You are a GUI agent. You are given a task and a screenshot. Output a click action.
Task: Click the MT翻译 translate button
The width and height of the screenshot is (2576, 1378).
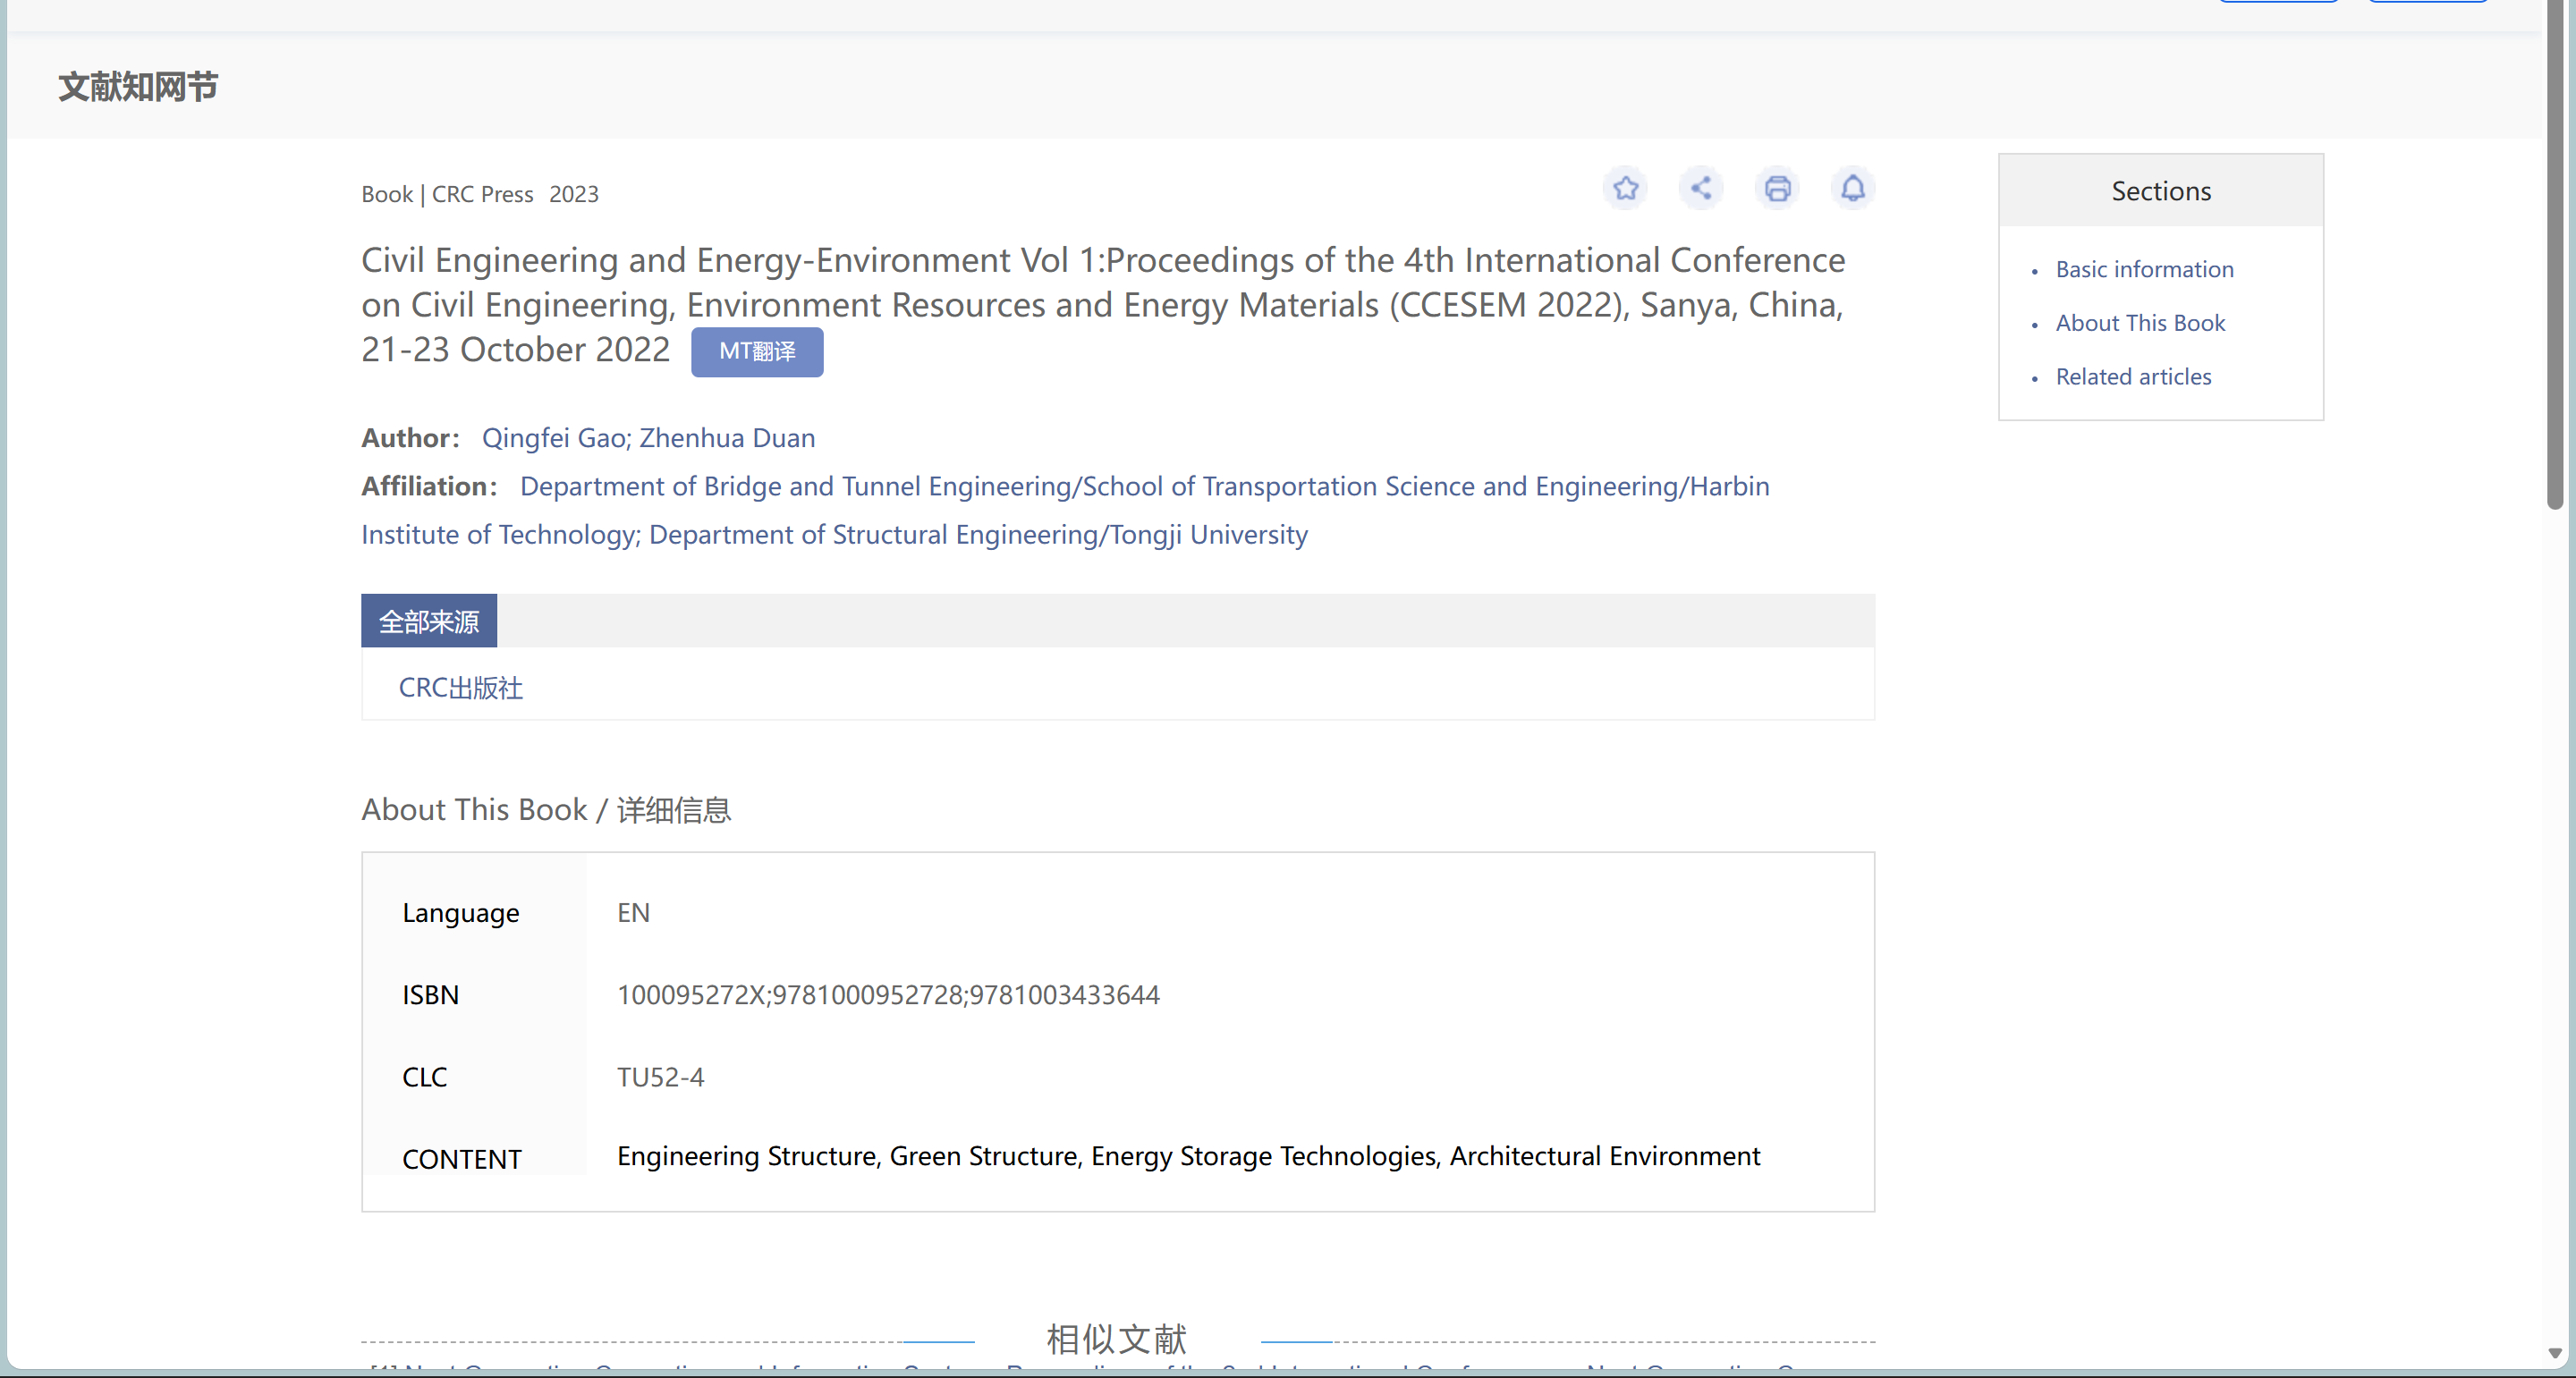(x=757, y=352)
